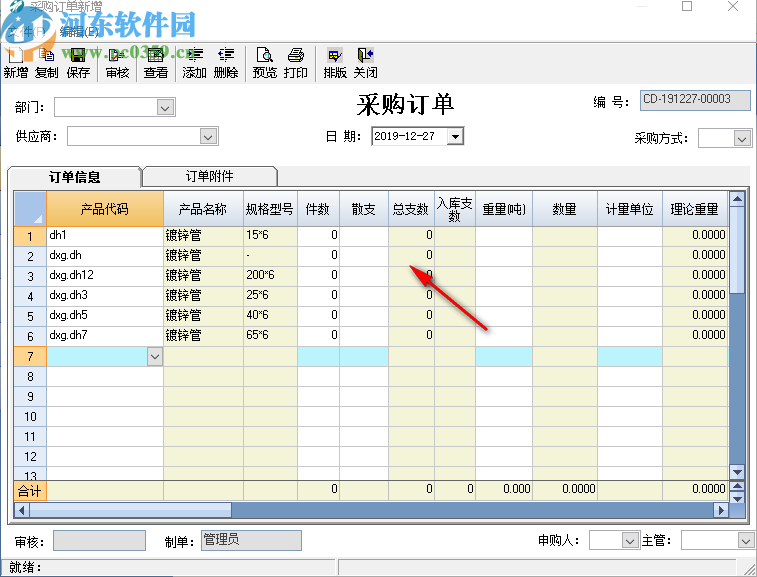Click the 入库支数 column header
The image size is (757, 577).
[455, 209]
